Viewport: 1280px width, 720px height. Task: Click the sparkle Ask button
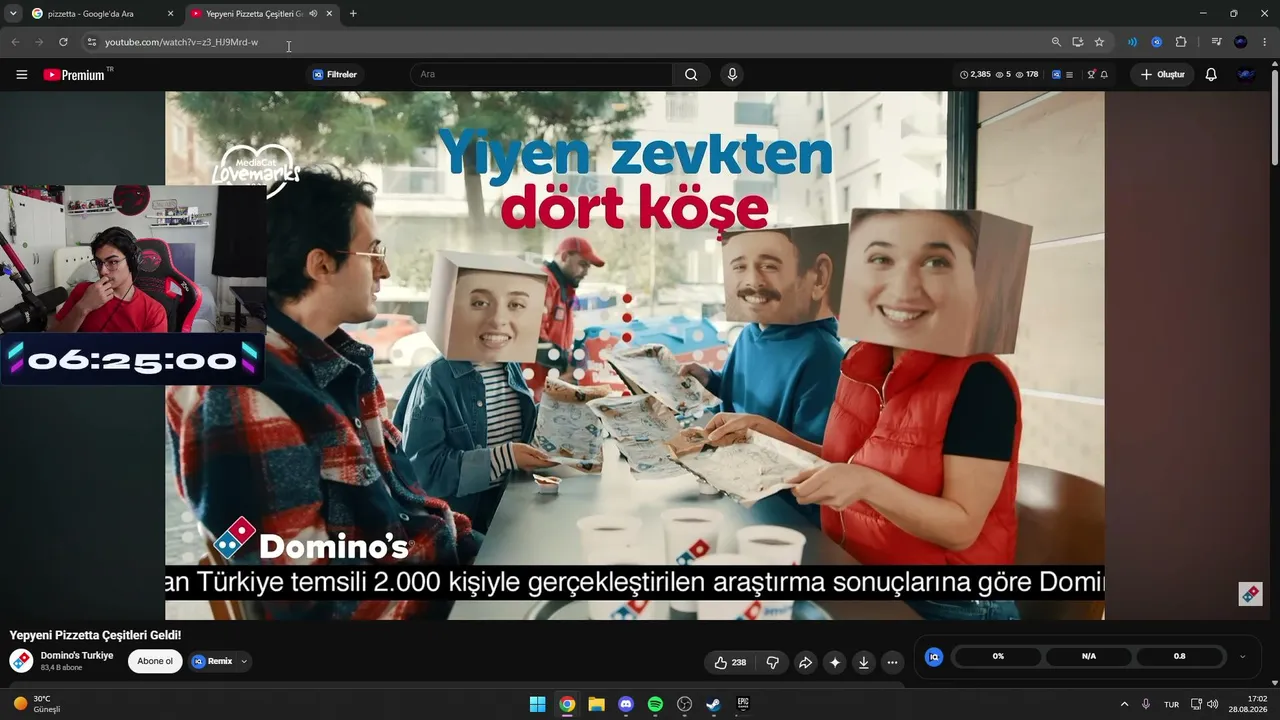tap(834, 662)
